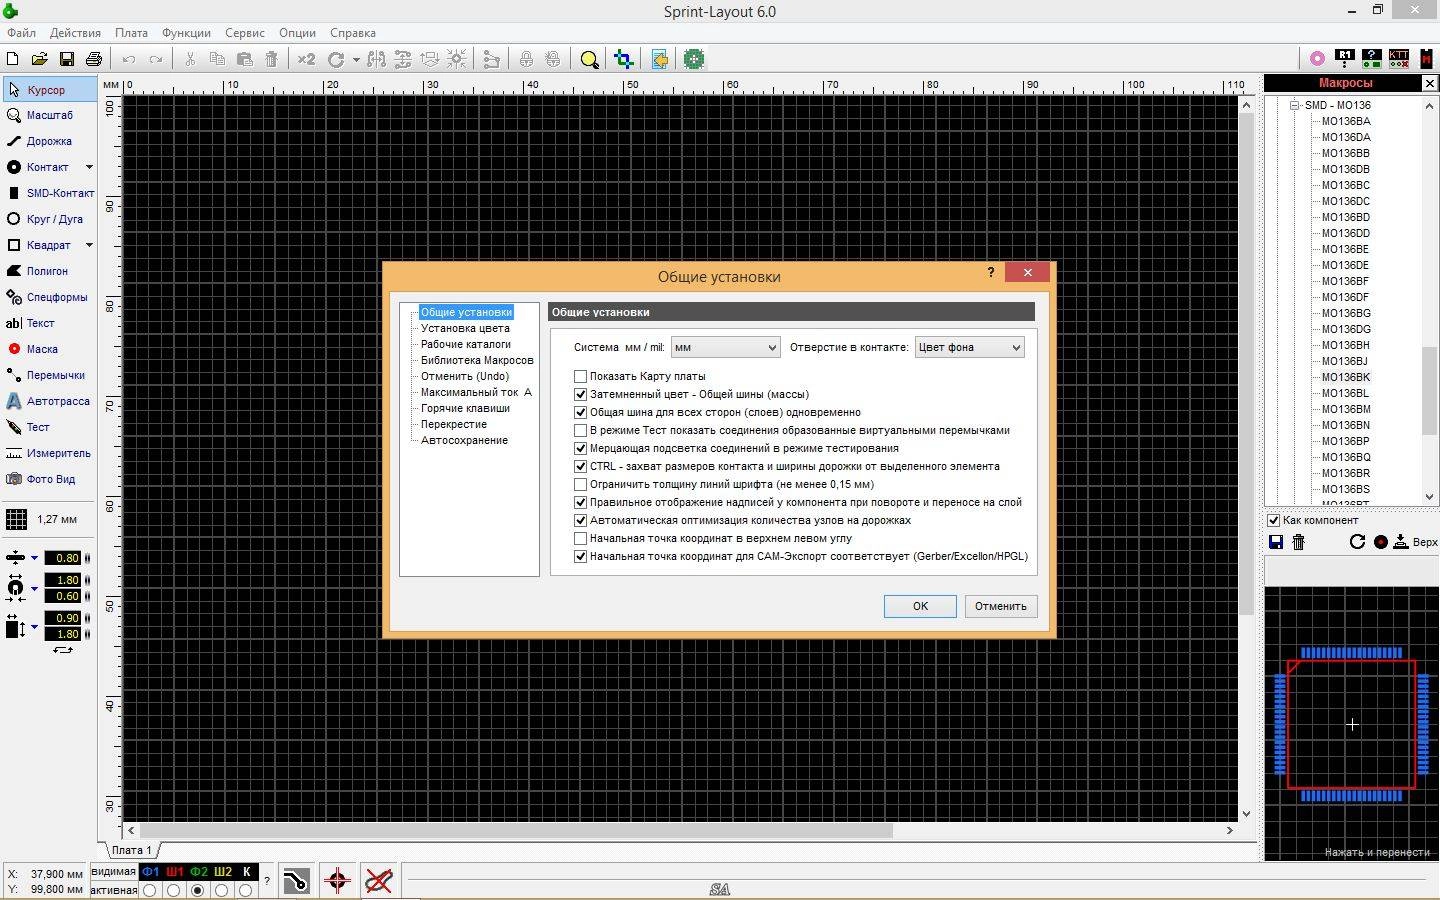Enable Ограничить толщину линий шрифта

pyautogui.click(x=580, y=484)
